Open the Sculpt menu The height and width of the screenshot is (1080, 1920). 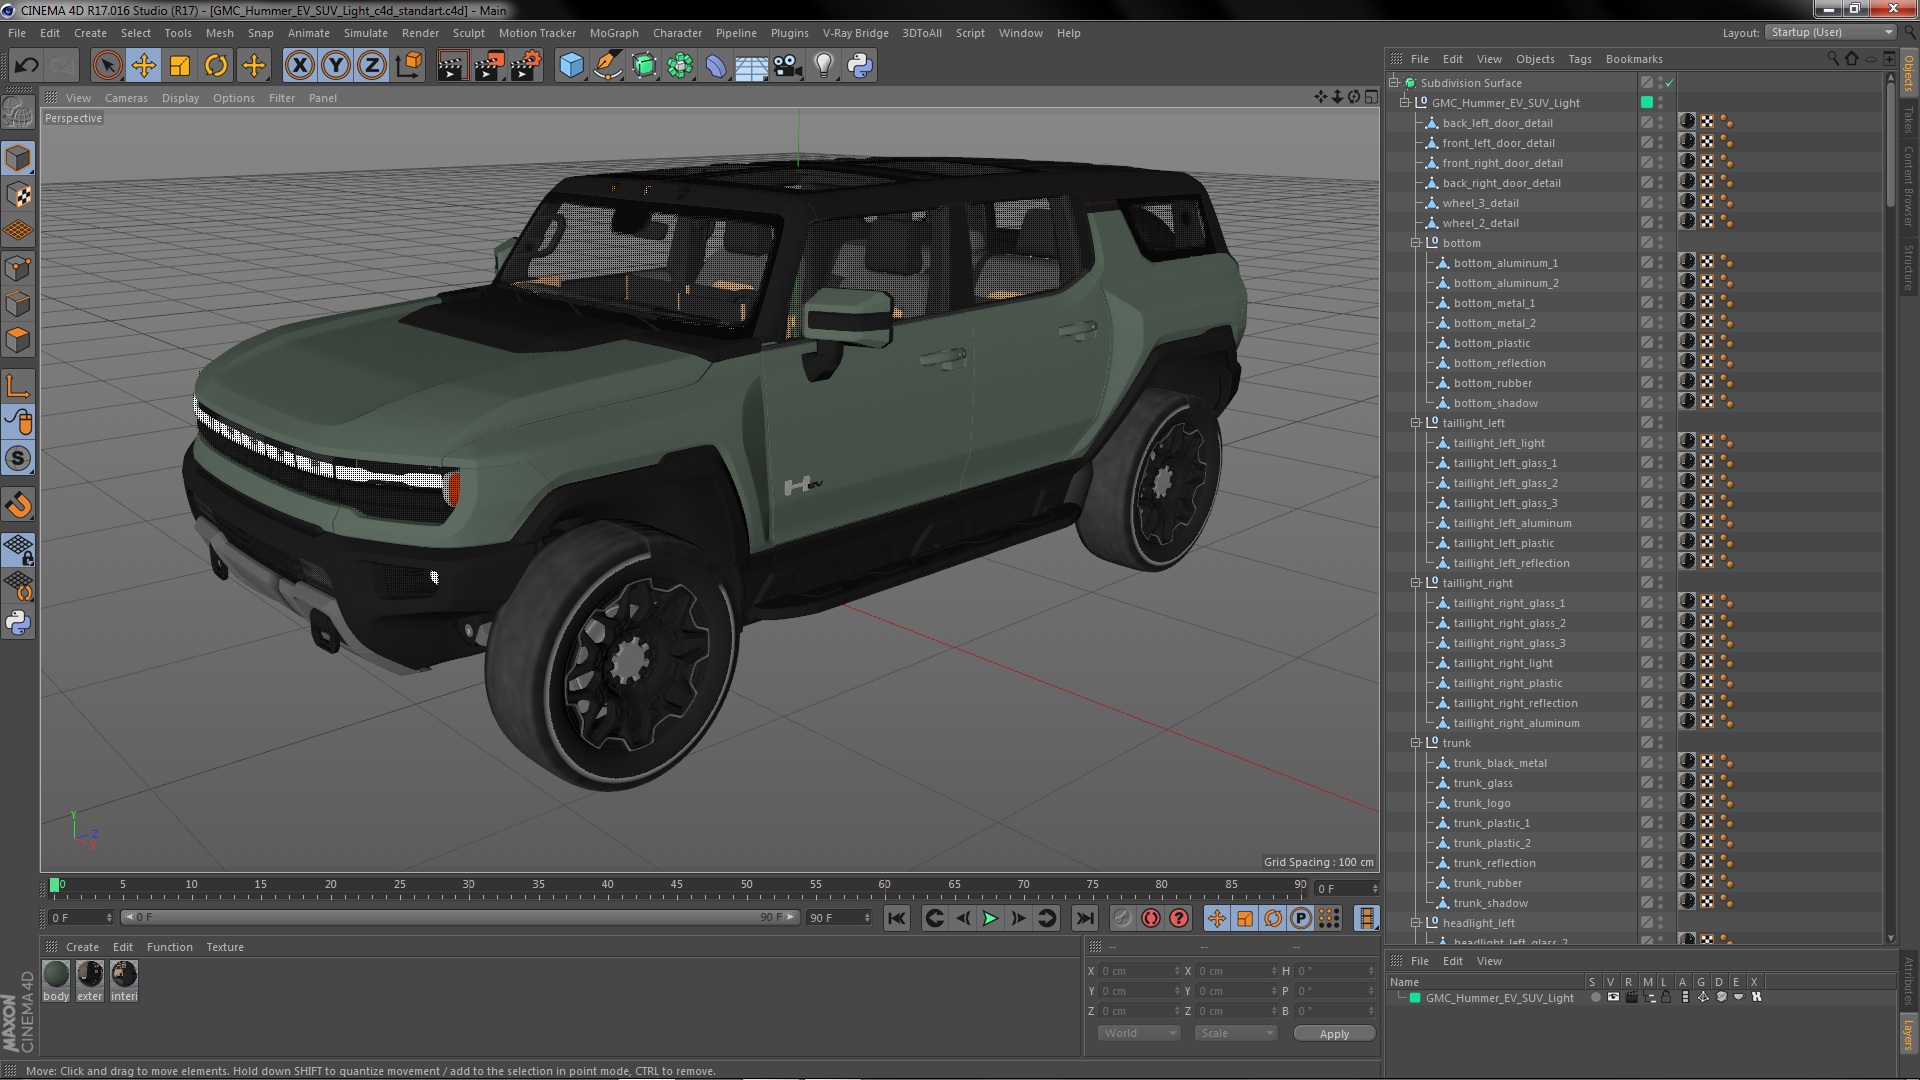point(469,33)
